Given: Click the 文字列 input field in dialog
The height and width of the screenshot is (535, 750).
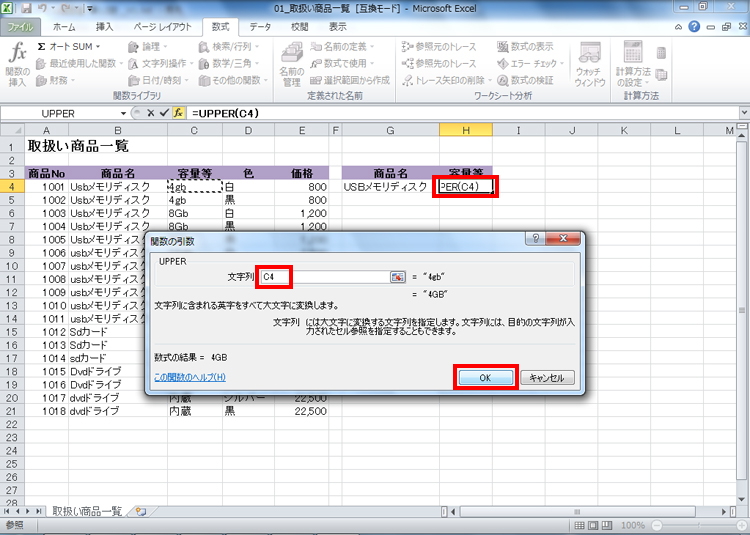Looking at the screenshot, I should (x=325, y=276).
